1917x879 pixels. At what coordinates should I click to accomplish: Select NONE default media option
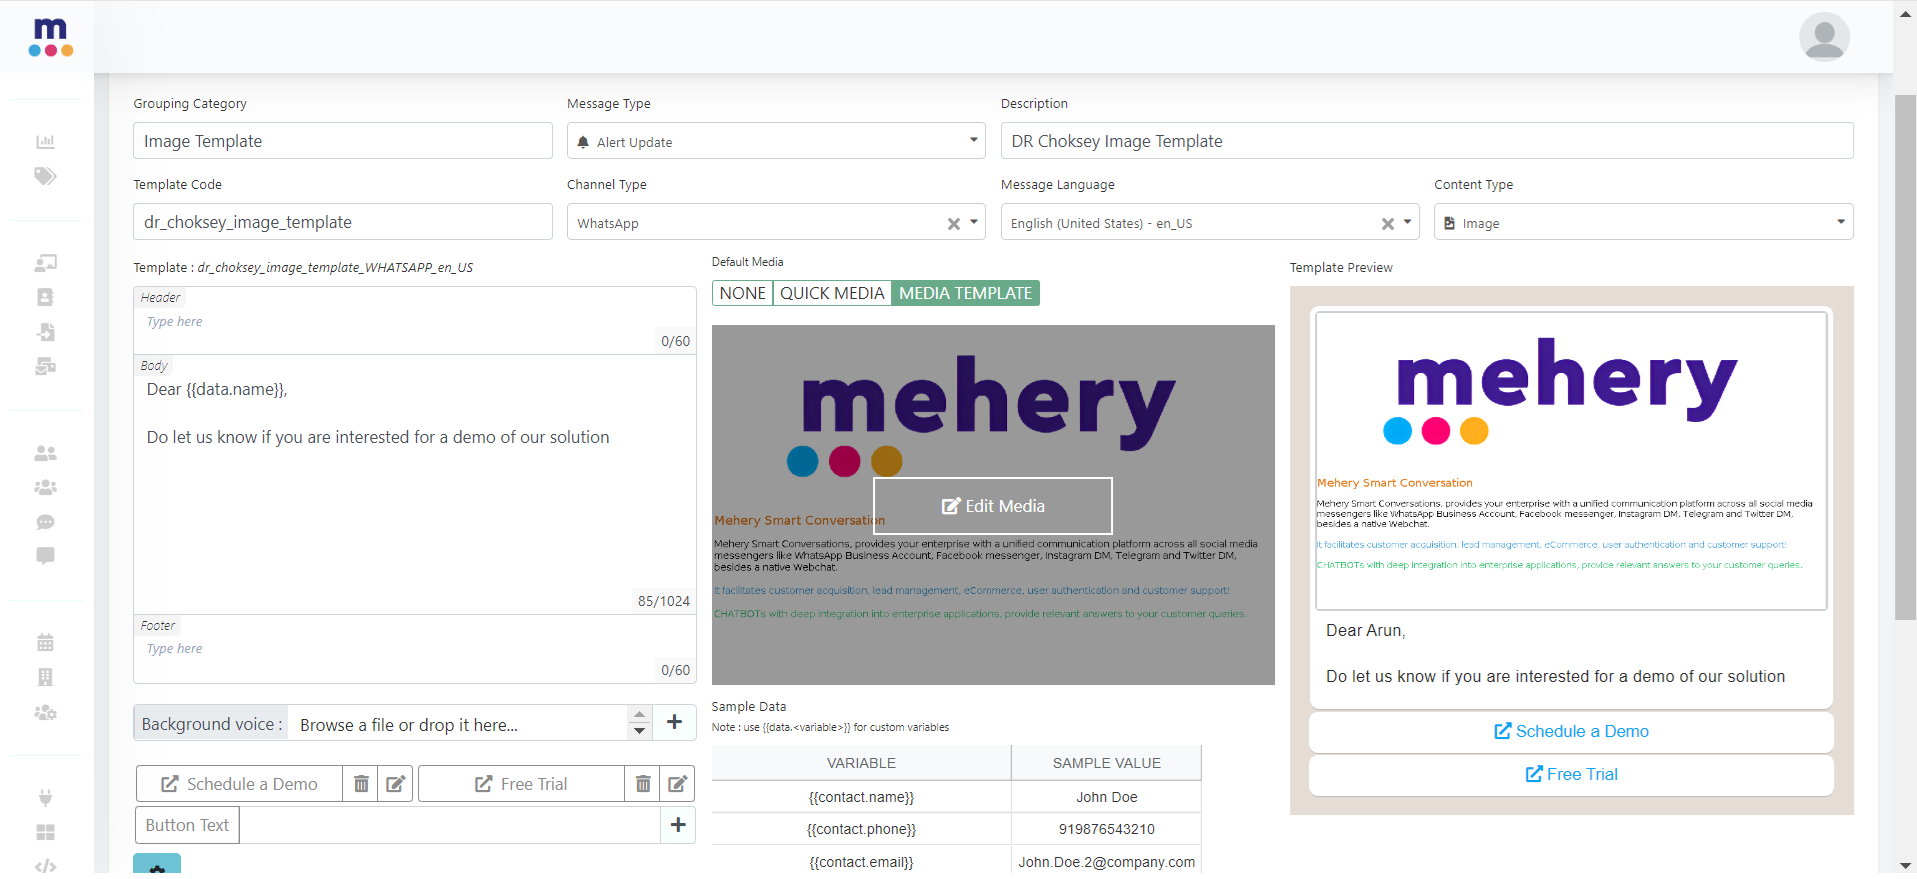[x=742, y=293]
